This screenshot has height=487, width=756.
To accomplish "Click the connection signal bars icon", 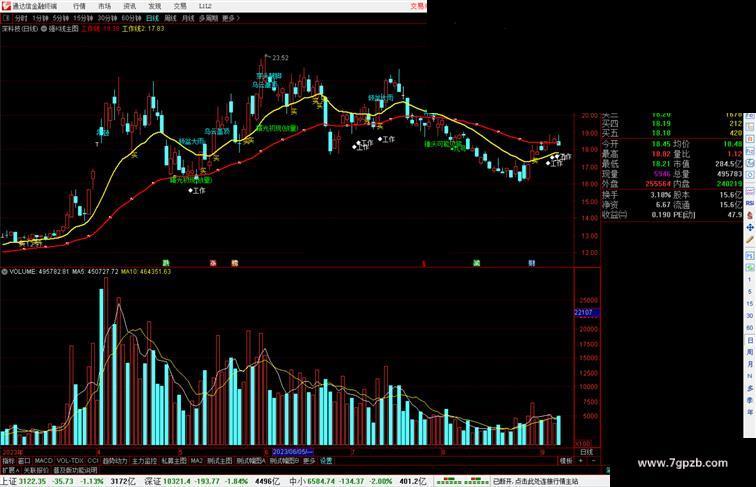I will point(462,481).
